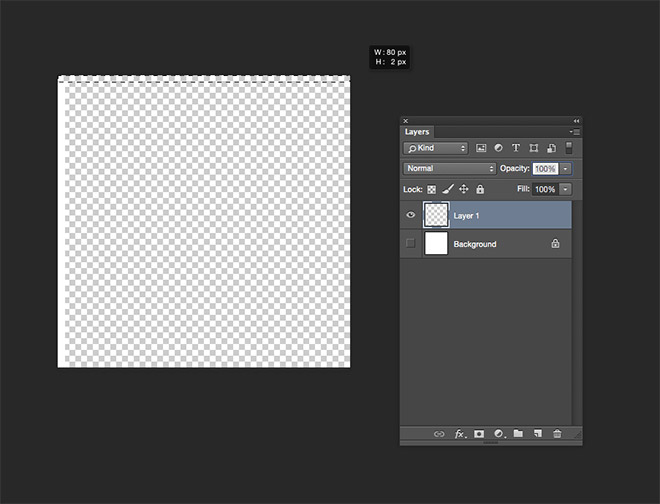
Task: Create a new adjustment layer
Action: (498, 434)
